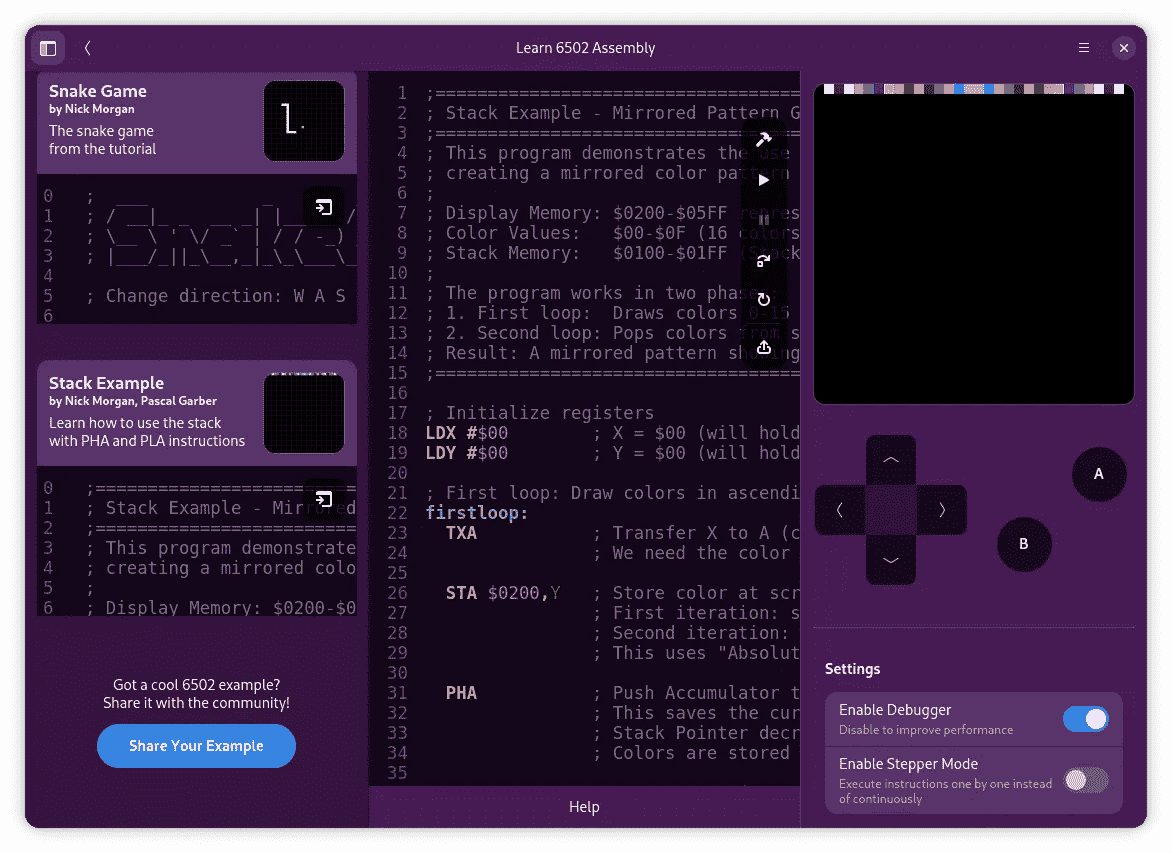Click the Share Your Example button
This screenshot has width=1172, height=853.
(x=196, y=746)
